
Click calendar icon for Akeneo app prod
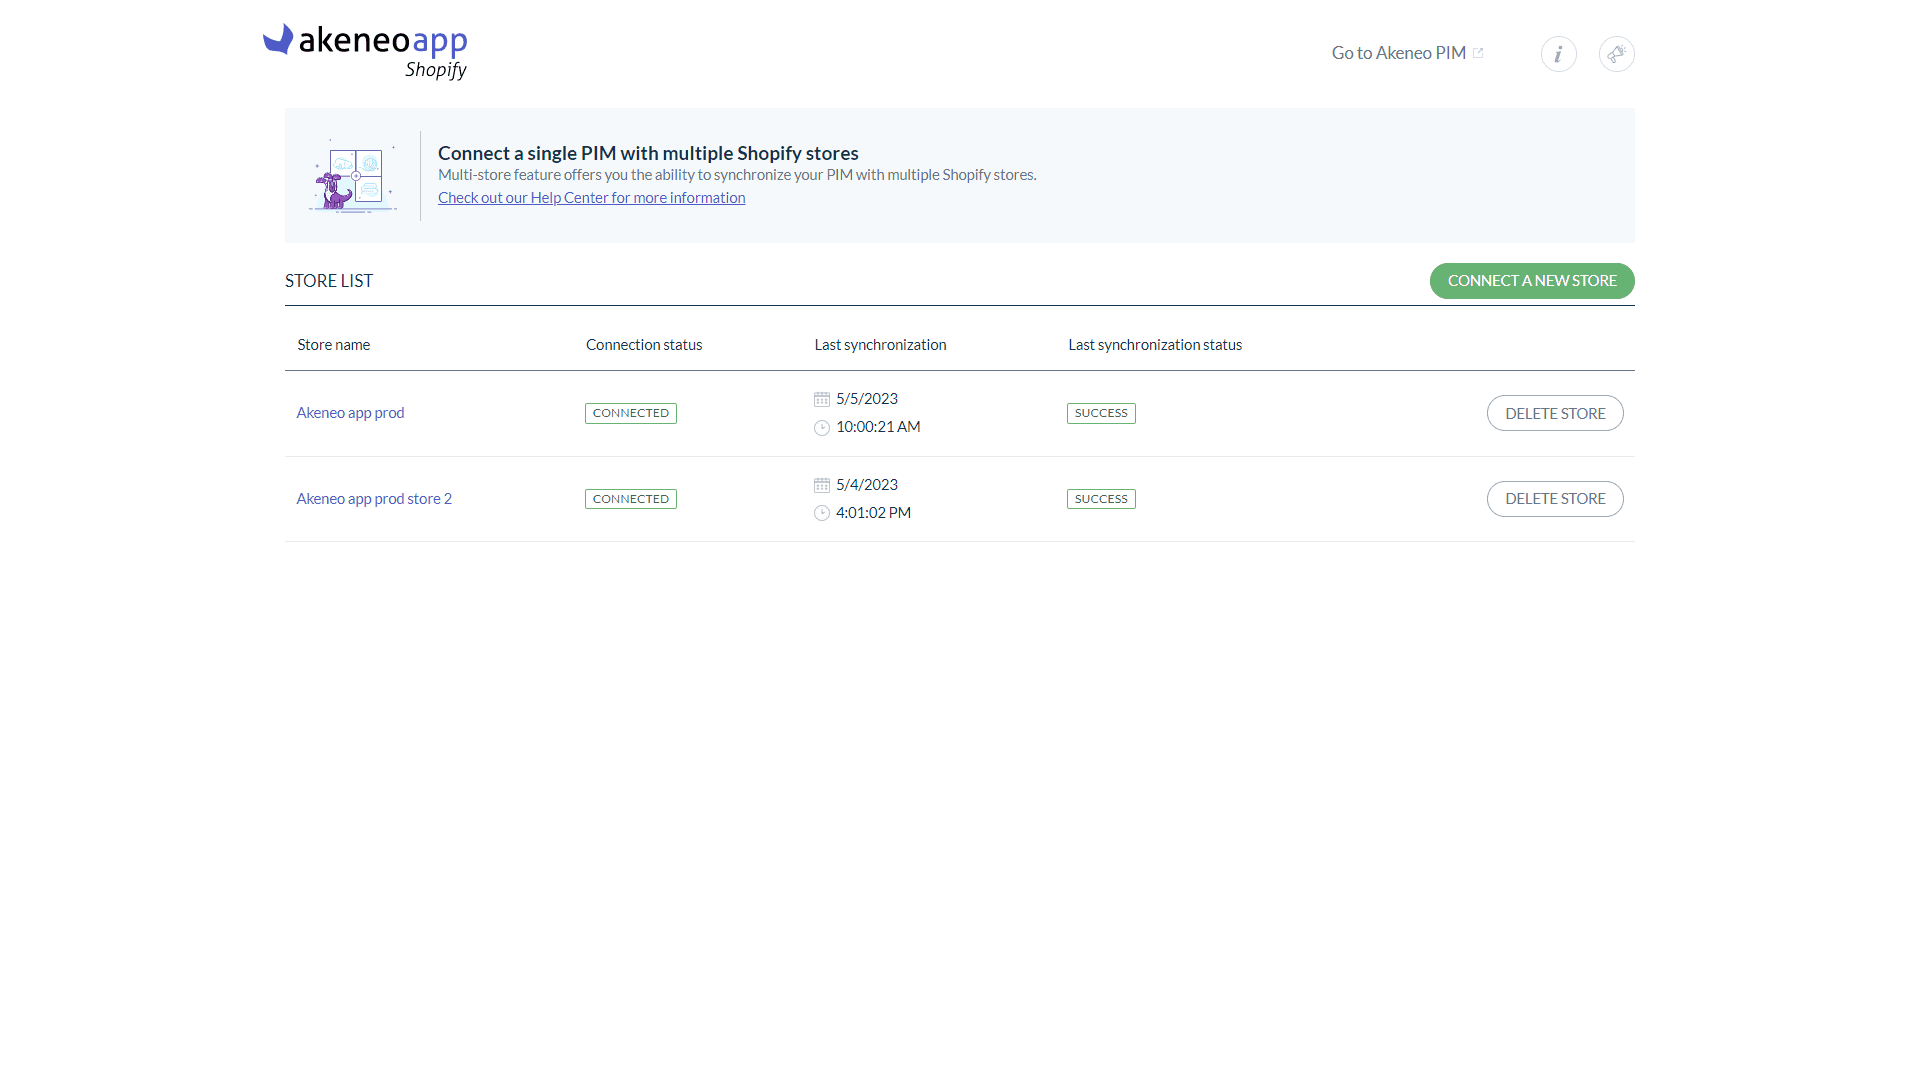(822, 397)
